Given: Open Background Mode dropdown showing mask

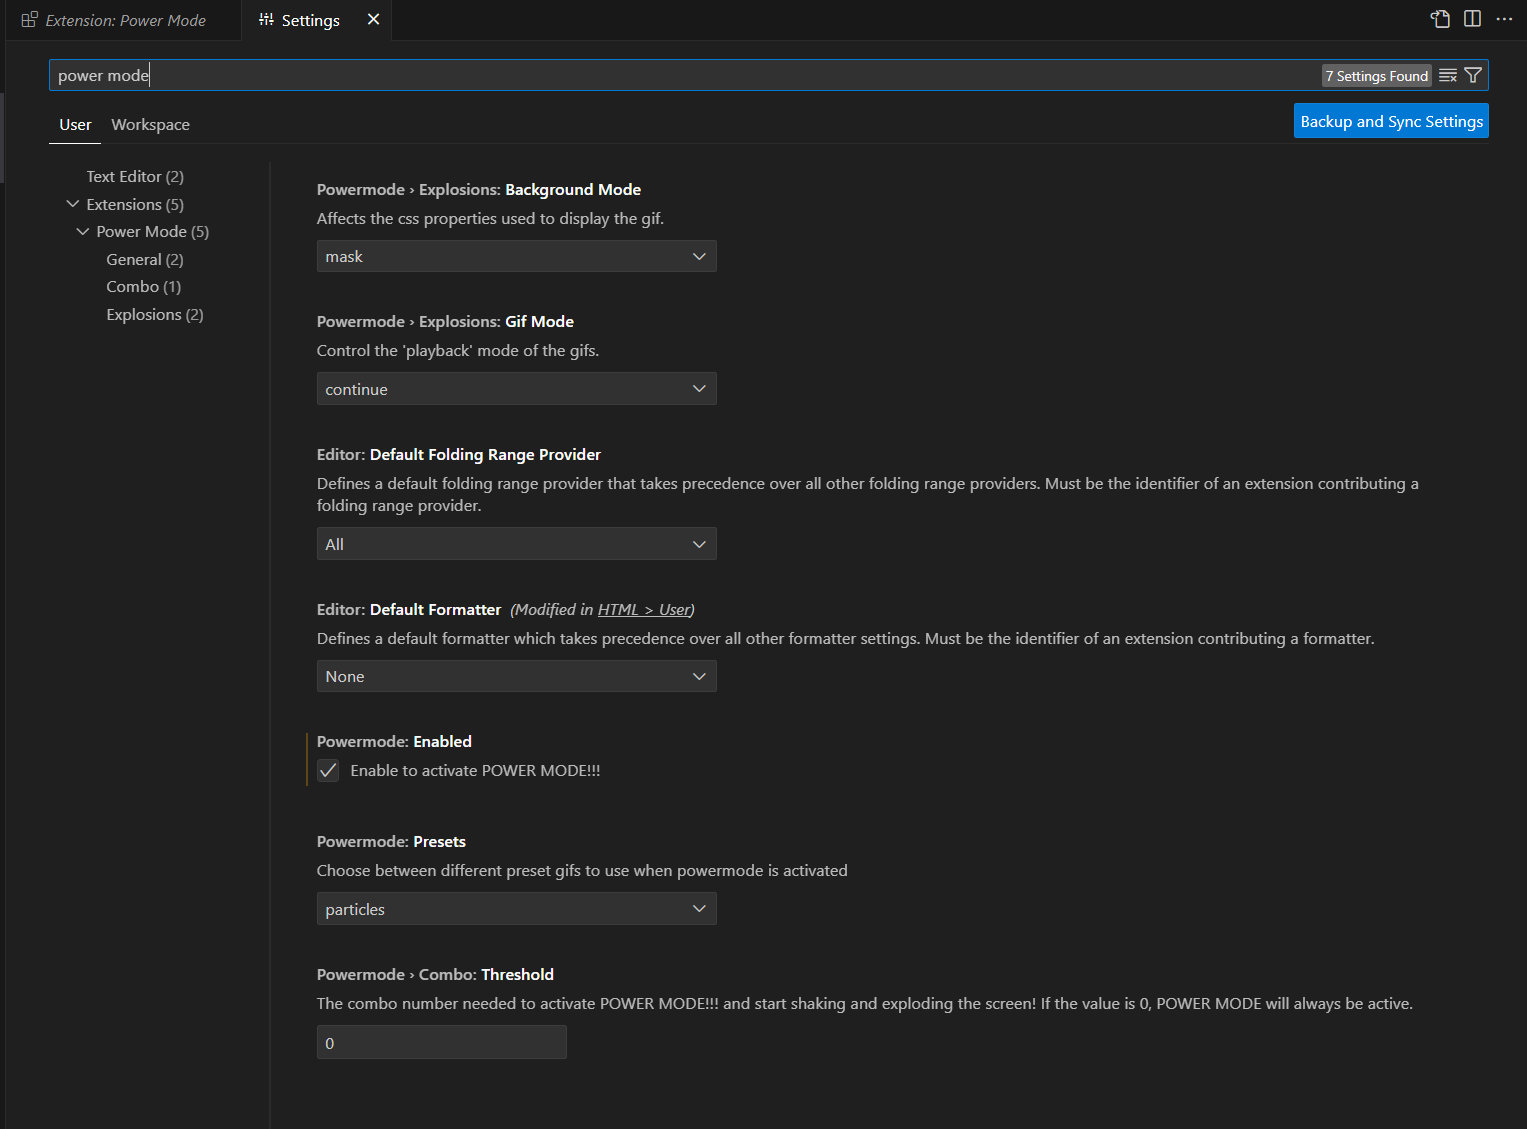Looking at the screenshot, I should click(x=516, y=256).
